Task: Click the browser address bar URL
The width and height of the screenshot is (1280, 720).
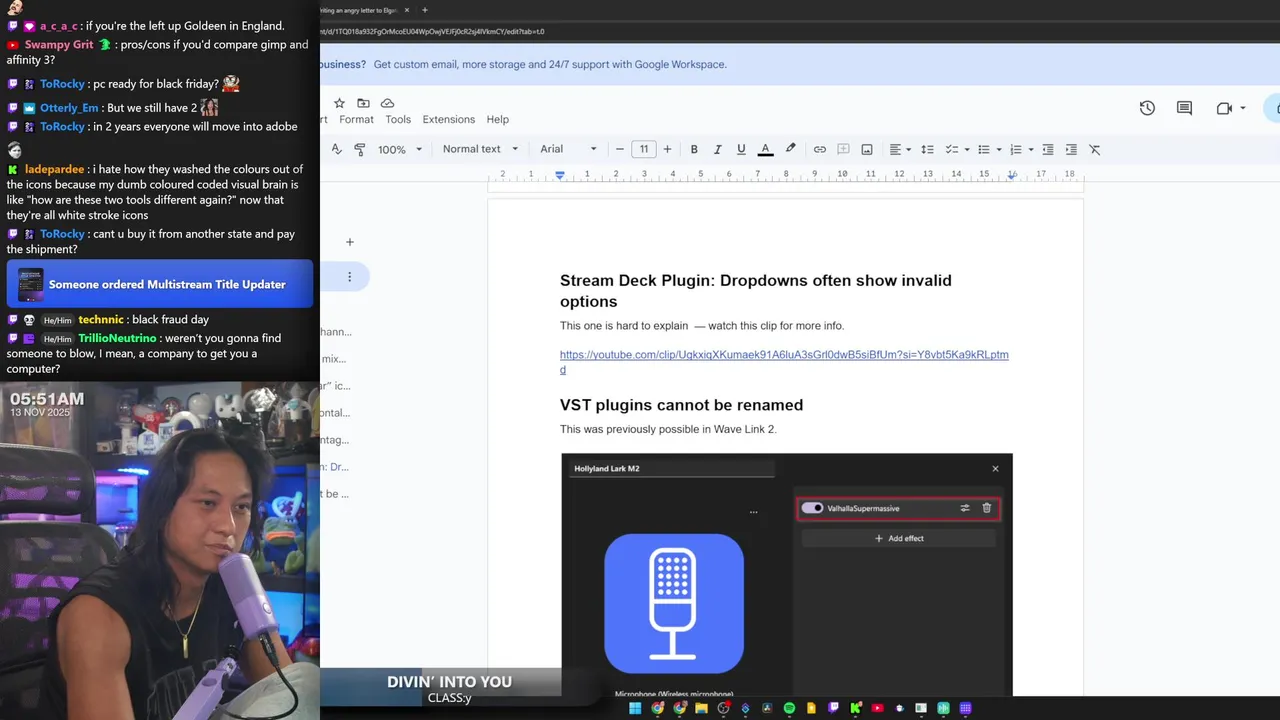Action: click(x=432, y=31)
